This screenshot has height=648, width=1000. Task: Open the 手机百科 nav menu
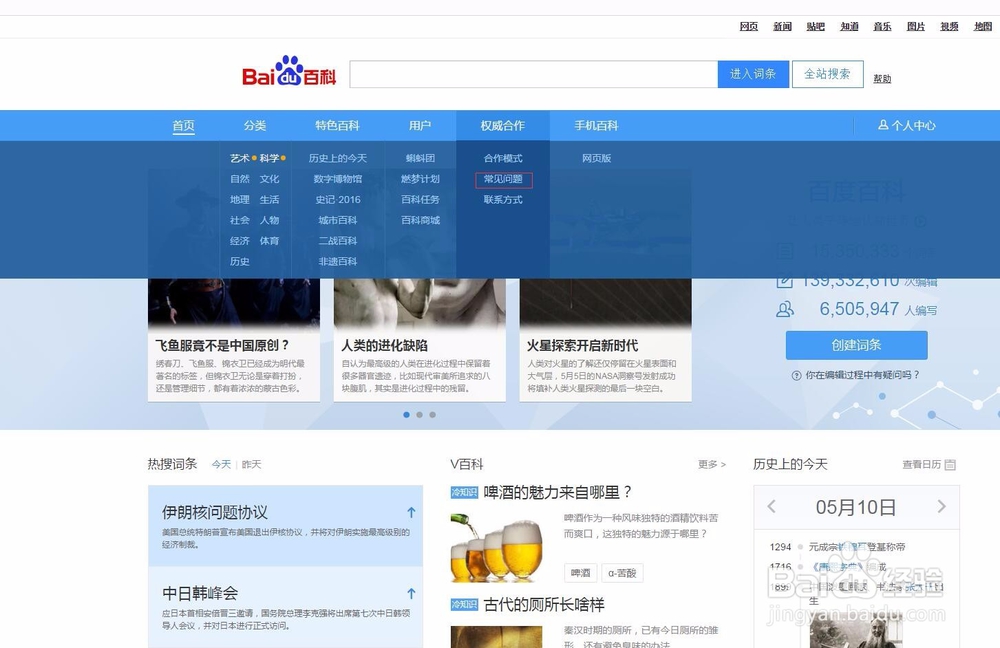(596, 126)
